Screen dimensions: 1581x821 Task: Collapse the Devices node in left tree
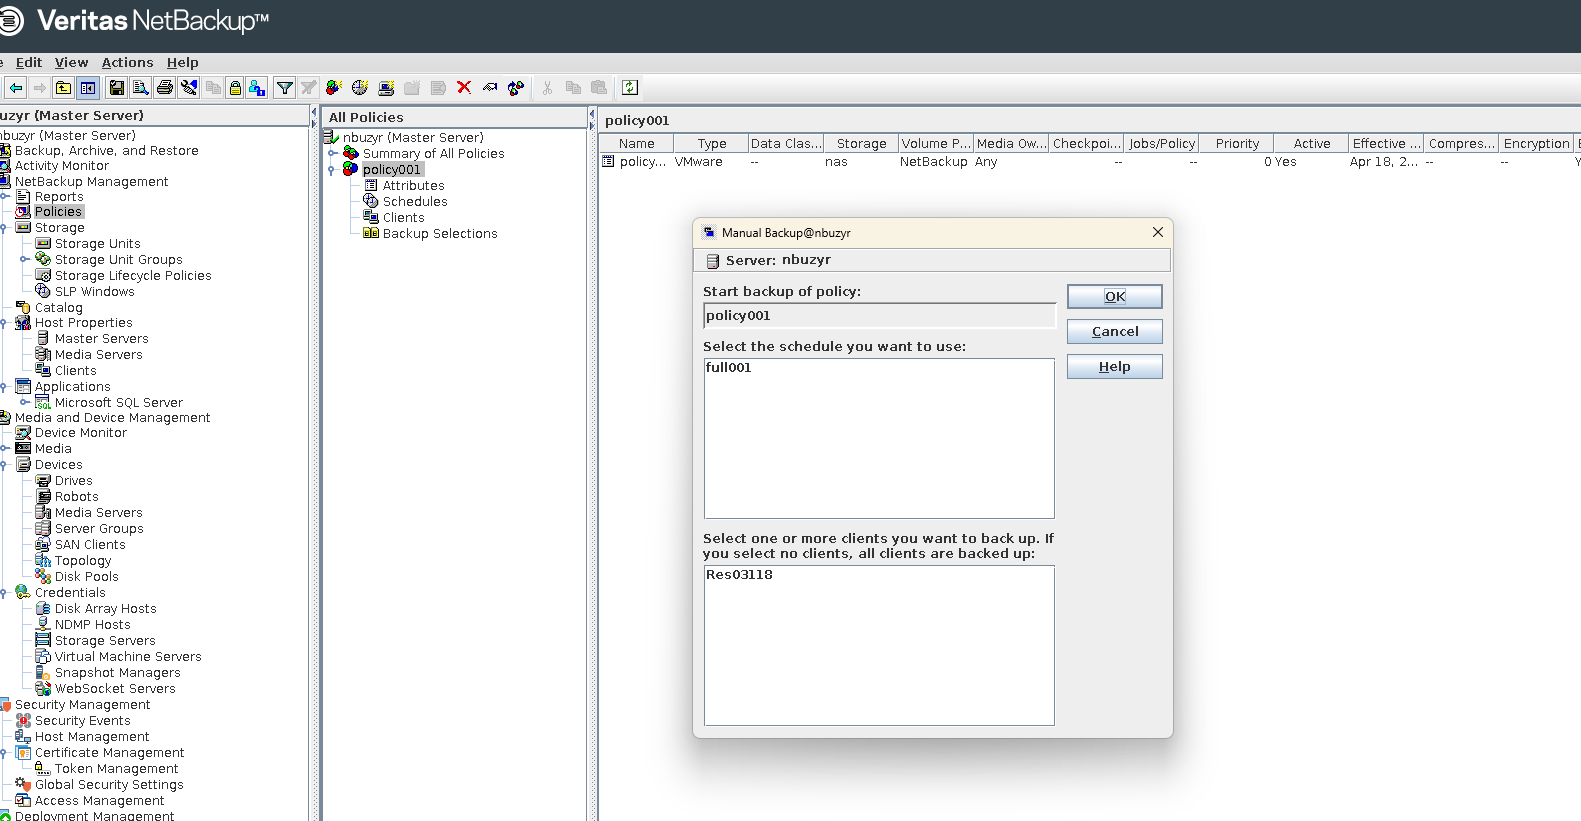[x=4, y=465]
